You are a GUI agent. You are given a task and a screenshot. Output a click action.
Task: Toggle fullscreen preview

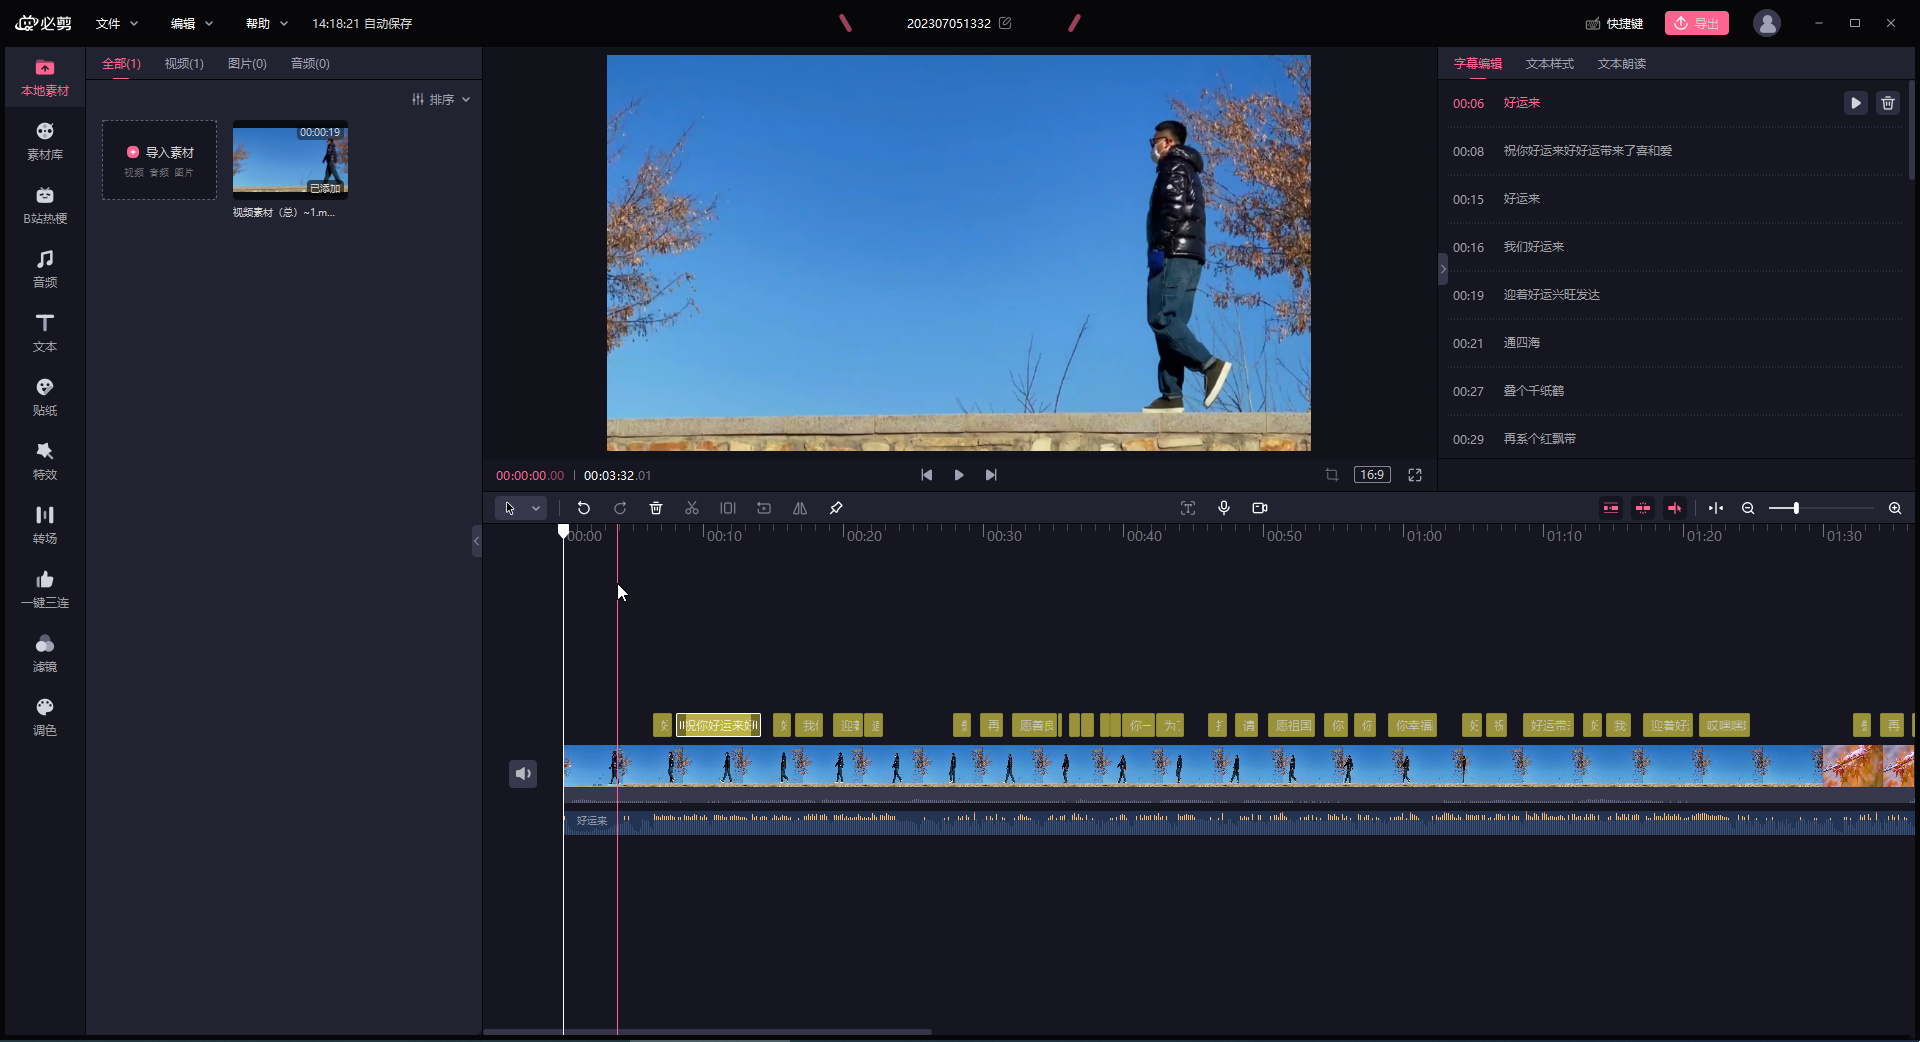tap(1415, 475)
